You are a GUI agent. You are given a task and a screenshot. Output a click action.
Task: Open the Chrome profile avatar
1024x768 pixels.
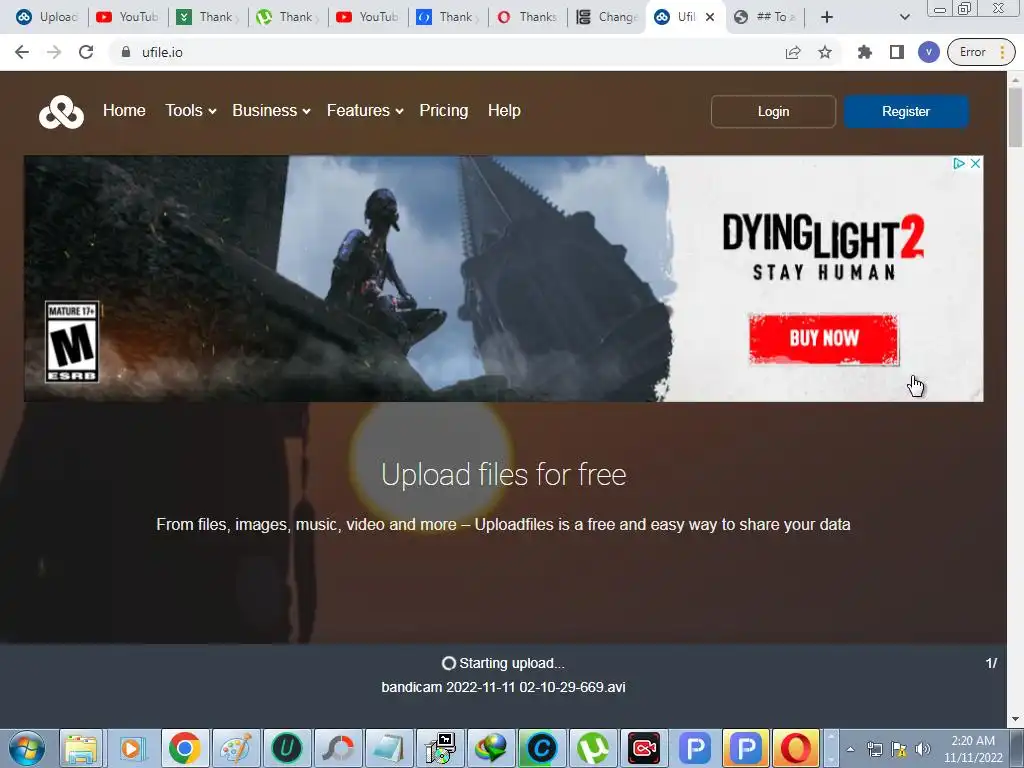929,52
